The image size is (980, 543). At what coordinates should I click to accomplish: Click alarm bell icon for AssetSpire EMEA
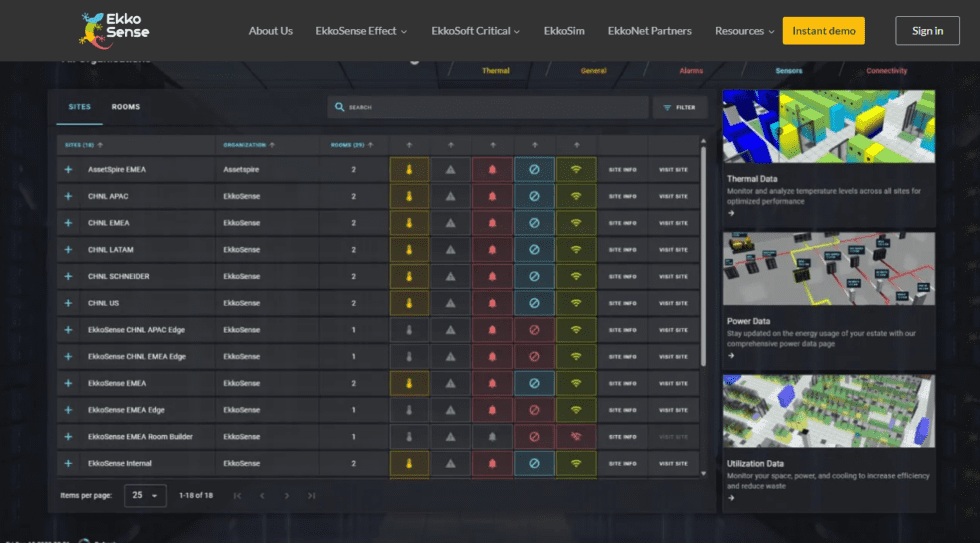click(x=492, y=169)
